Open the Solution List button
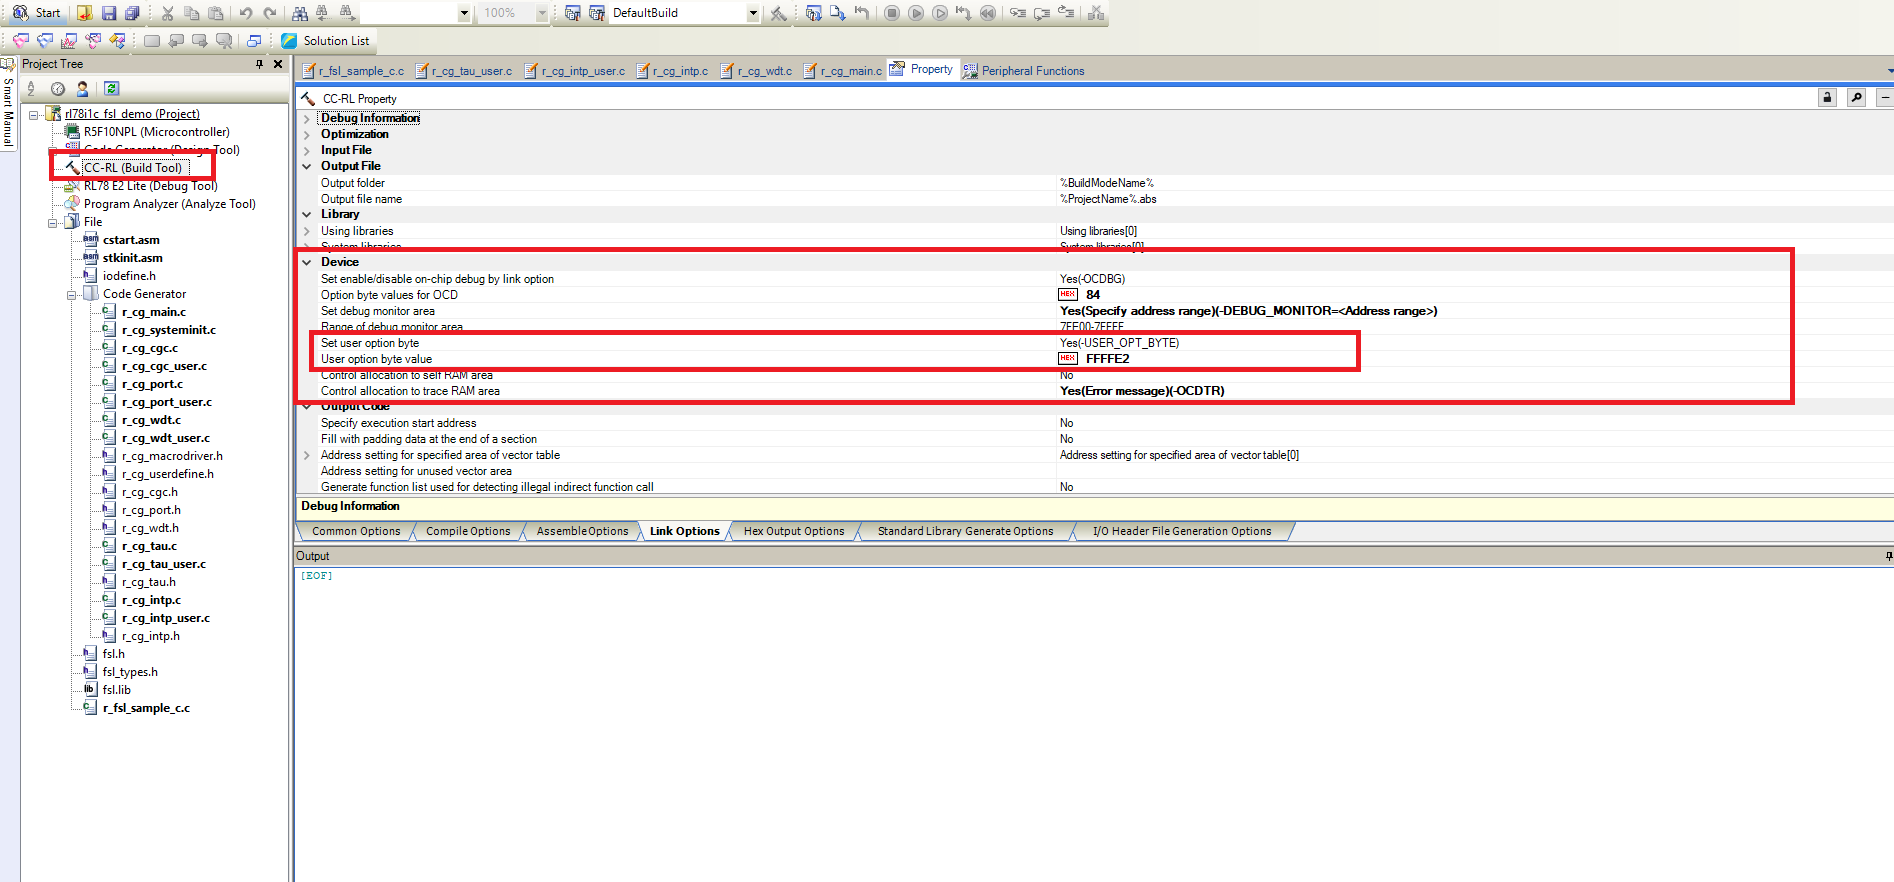The height and width of the screenshot is (882, 1894). tap(325, 41)
